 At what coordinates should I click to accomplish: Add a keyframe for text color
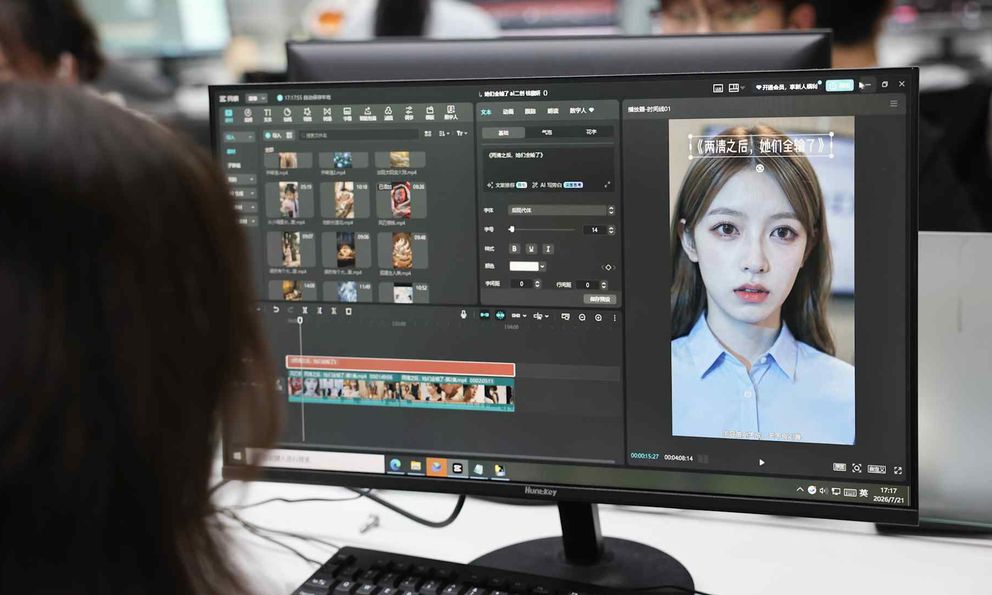click(x=608, y=267)
